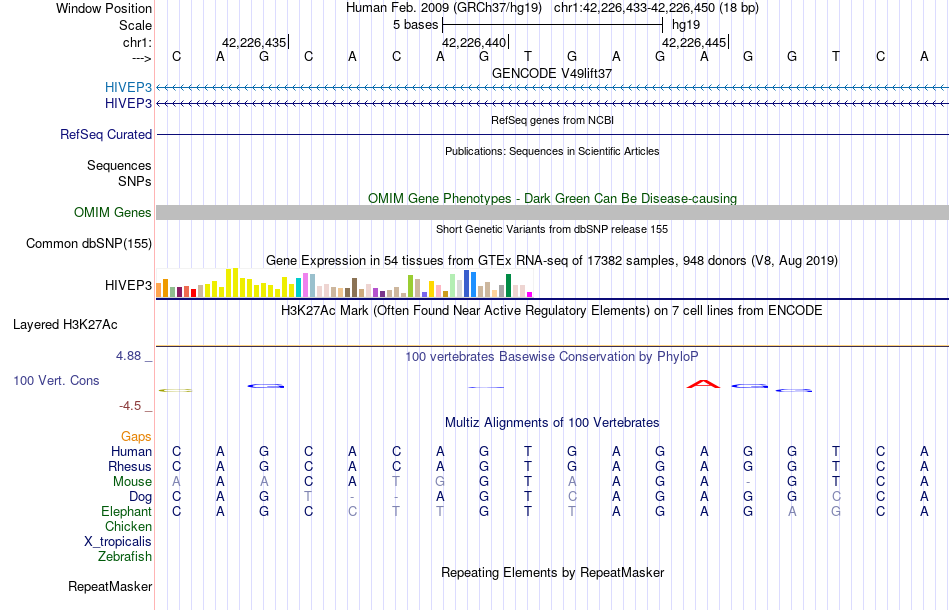Click the -4.5 conservation minimum value
The height and width of the screenshot is (610, 950).
(x=130, y=406)
